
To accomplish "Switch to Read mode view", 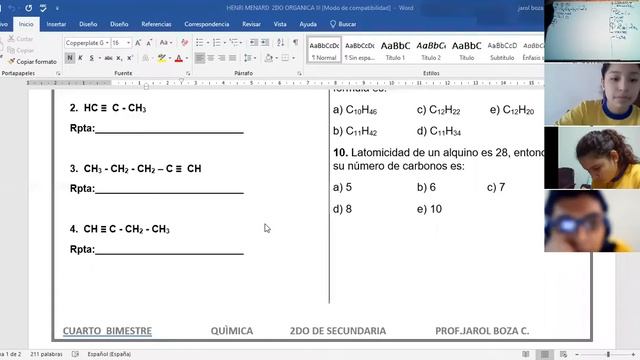I will [x=526, y=354].
